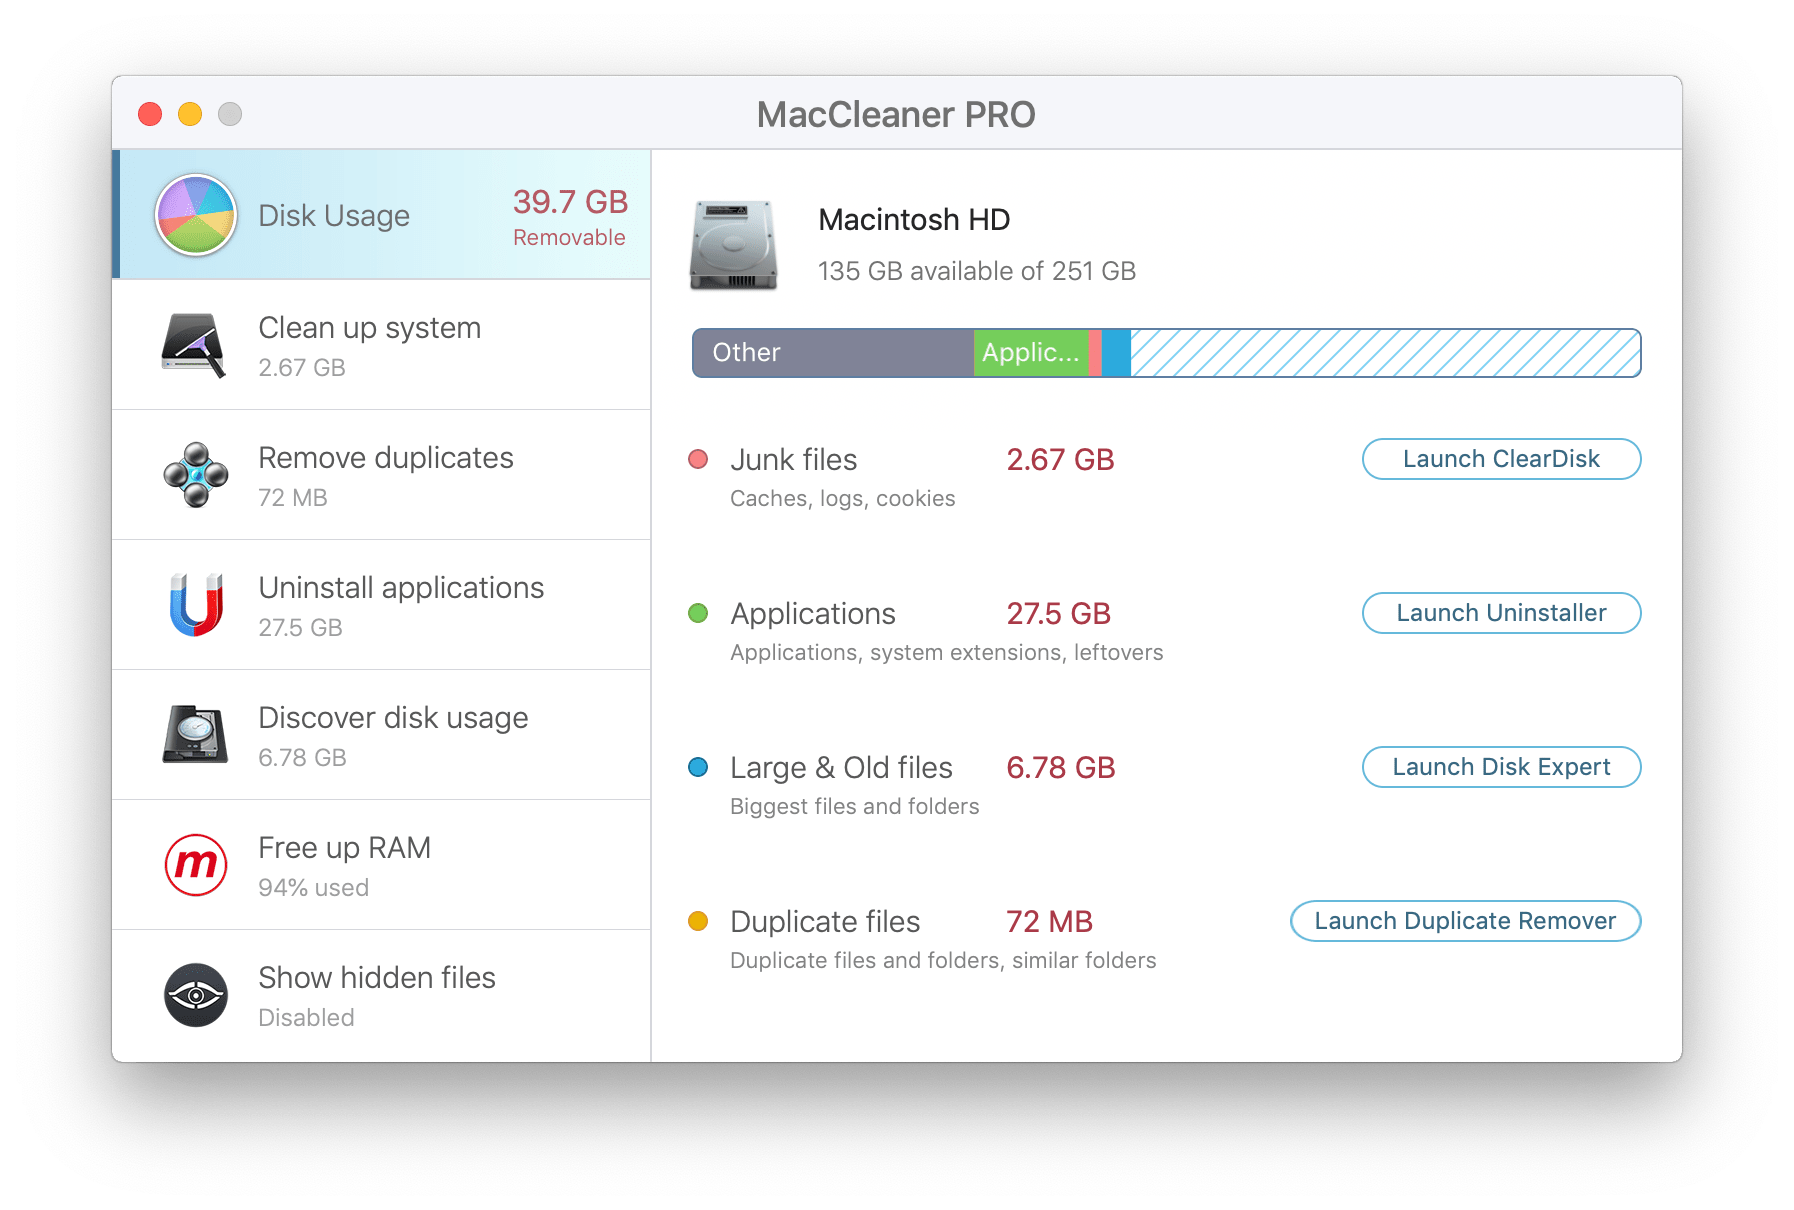Select Remove duplicates in sidebar

point(382,475)
